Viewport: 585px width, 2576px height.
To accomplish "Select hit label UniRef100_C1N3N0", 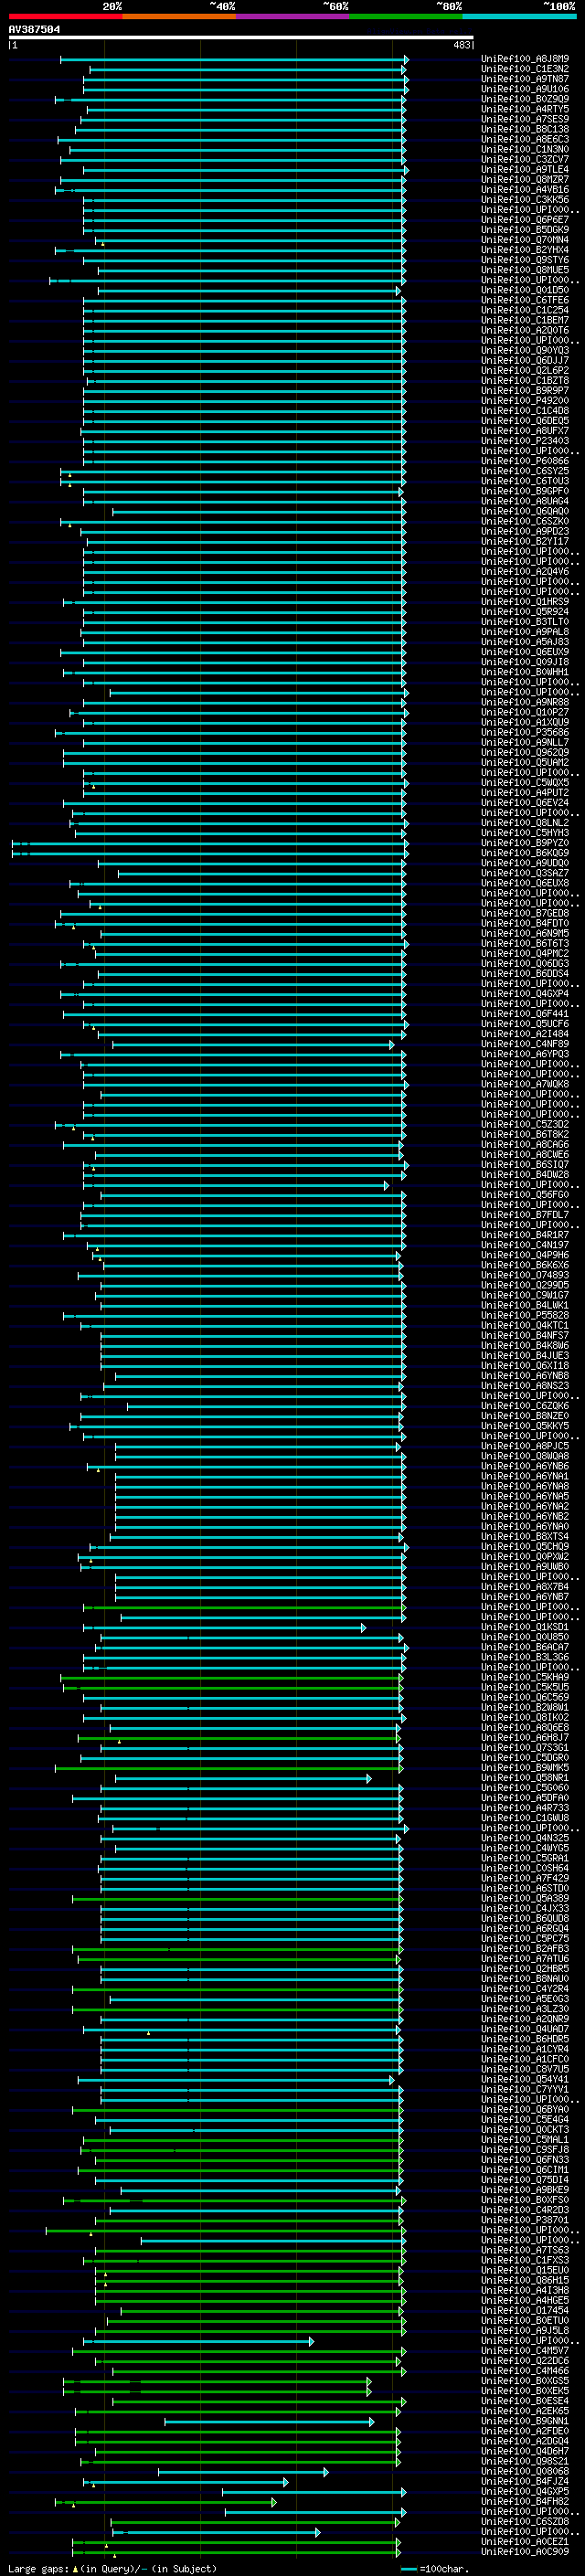I will coord(525,149).
